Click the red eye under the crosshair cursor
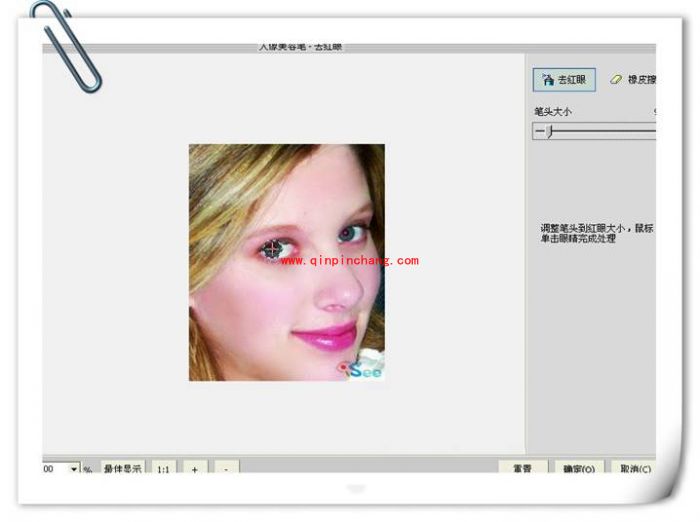This screenshot has width=700, height=522. tap(273, 249)
